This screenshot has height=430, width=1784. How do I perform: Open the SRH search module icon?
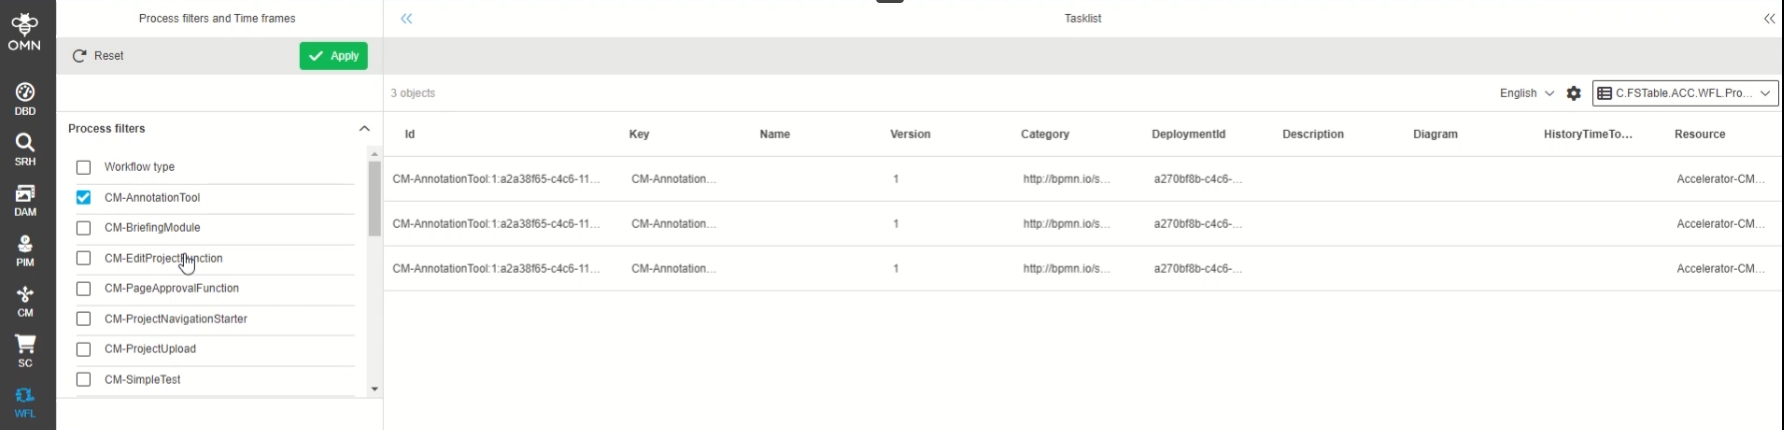(x=25, y=148)
